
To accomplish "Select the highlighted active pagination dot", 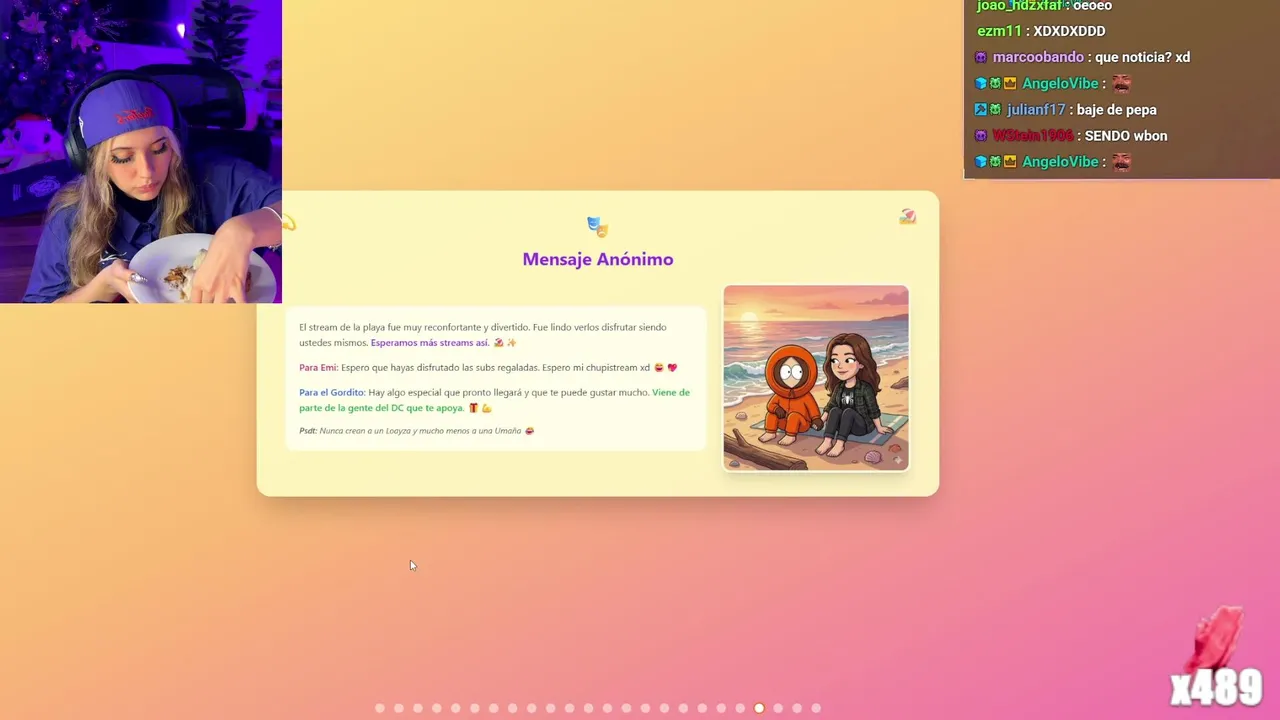I will (x=759, y=708).
